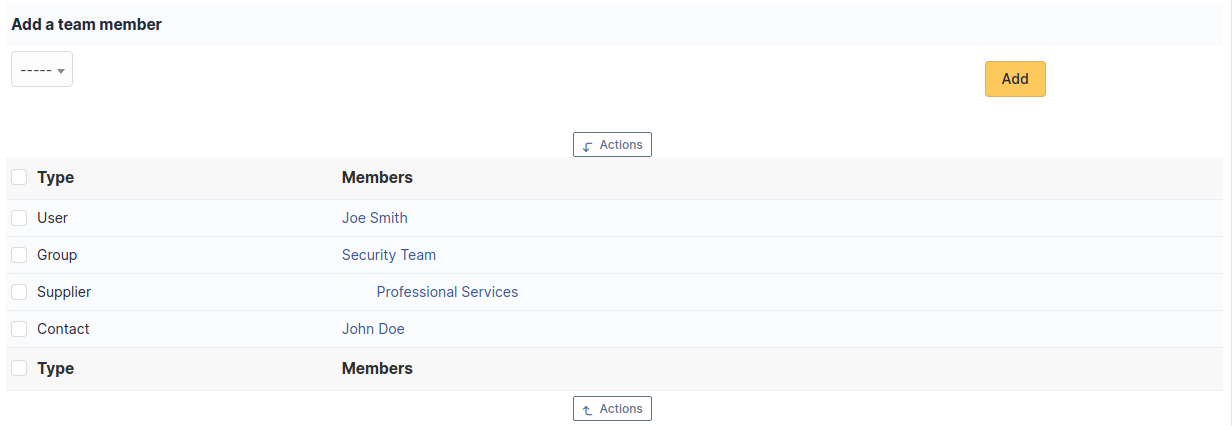
Task: Tick the select-all checkbox in the top header
Action: point(19,177)
